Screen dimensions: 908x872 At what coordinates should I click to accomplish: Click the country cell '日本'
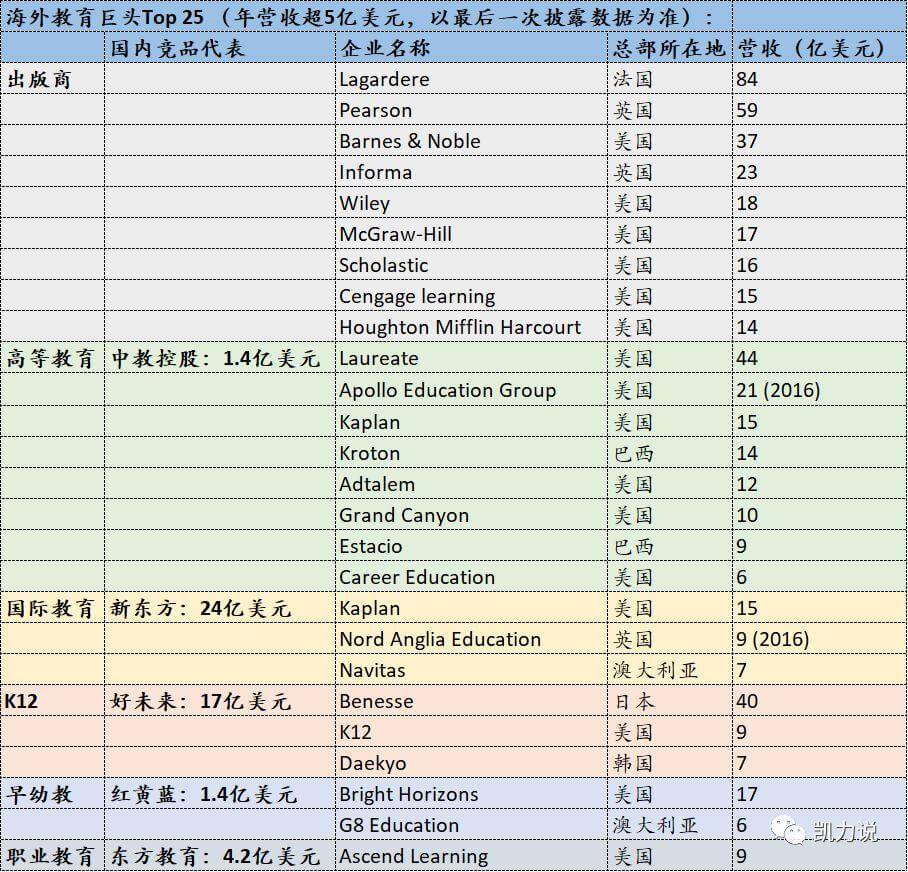point(670,701)
